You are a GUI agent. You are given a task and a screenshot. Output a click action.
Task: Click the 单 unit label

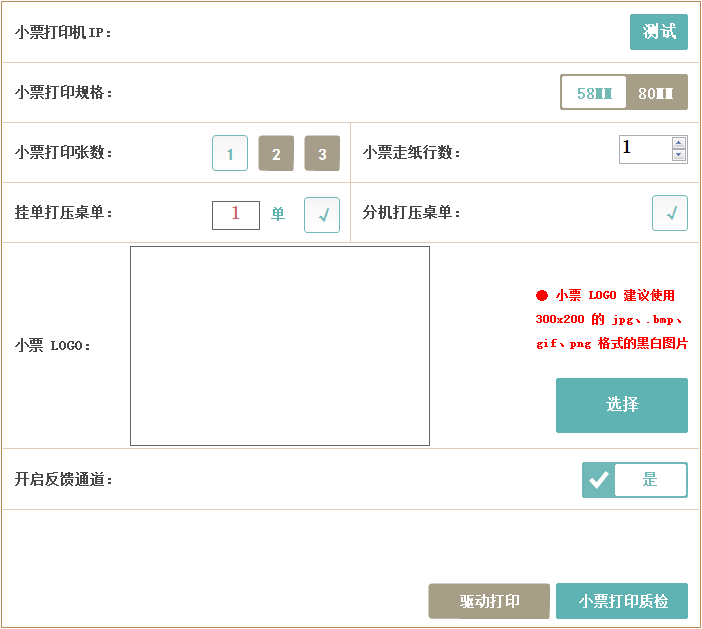pyautogui.click(x=278, y=214)
